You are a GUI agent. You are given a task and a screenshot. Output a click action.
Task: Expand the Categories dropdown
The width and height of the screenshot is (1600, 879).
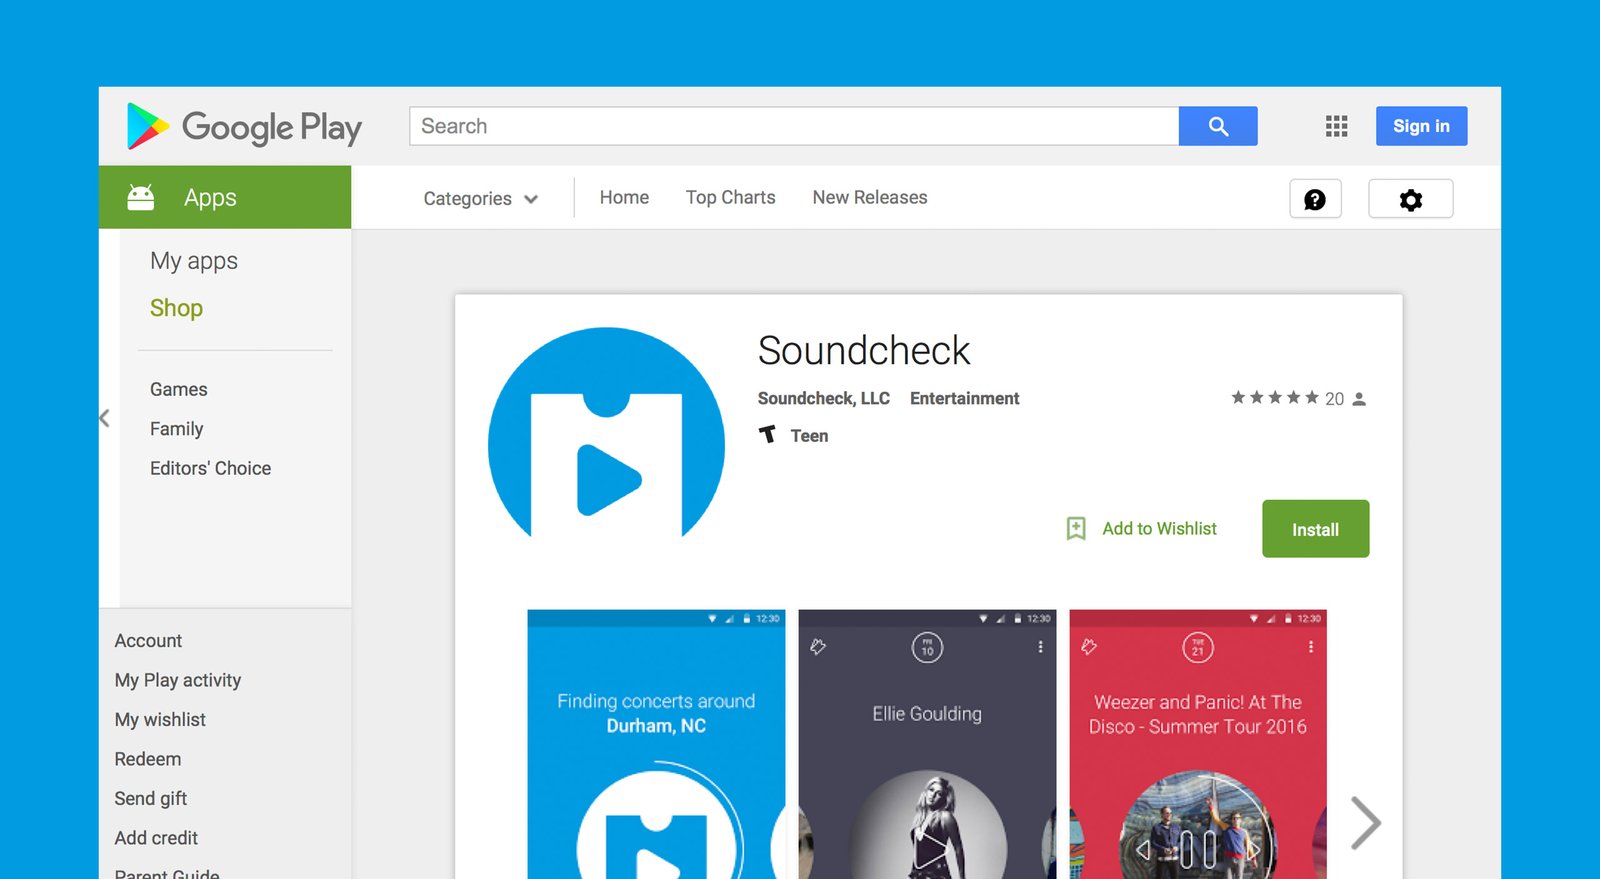point(480,198)
